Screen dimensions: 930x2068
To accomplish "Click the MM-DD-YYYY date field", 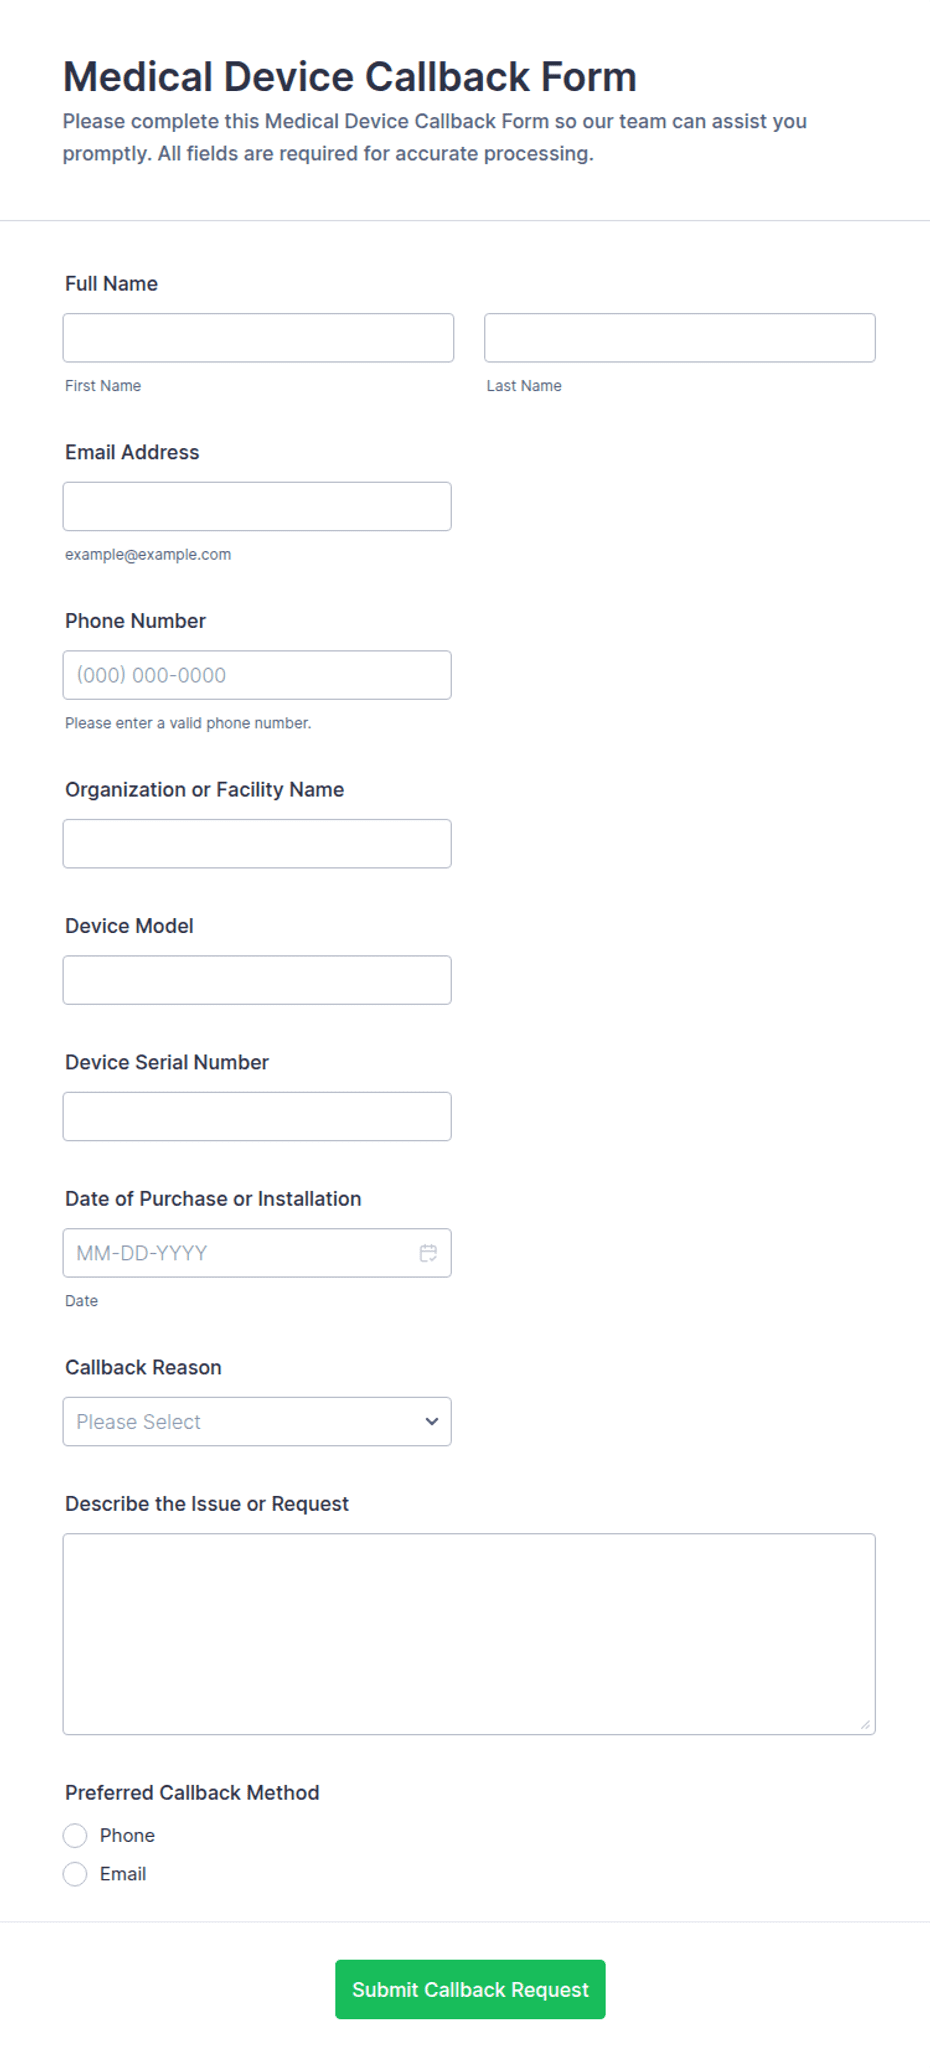I will tap(257, 1253).
